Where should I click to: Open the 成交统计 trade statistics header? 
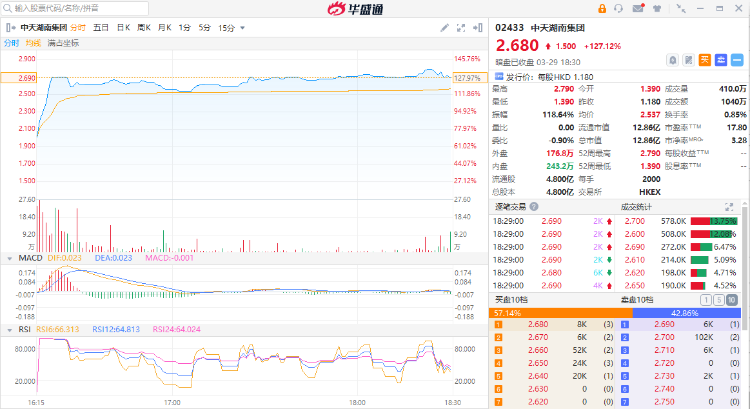pyautogui.click(x=636, y=207)
